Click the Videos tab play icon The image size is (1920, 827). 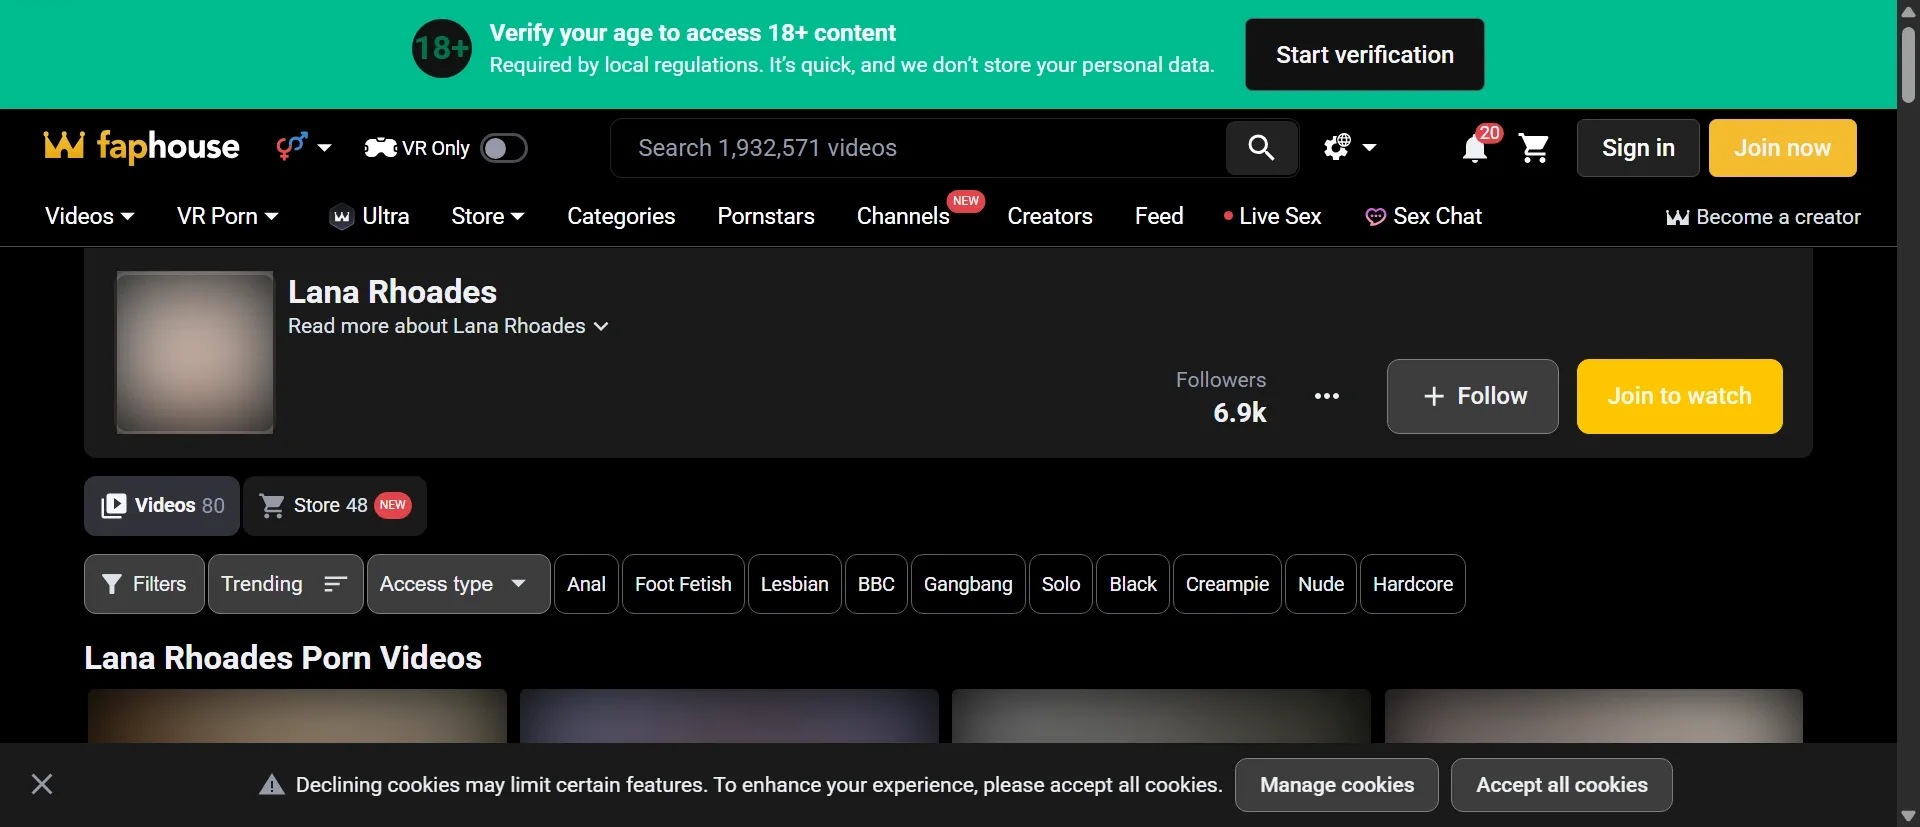tap(114, 506)
